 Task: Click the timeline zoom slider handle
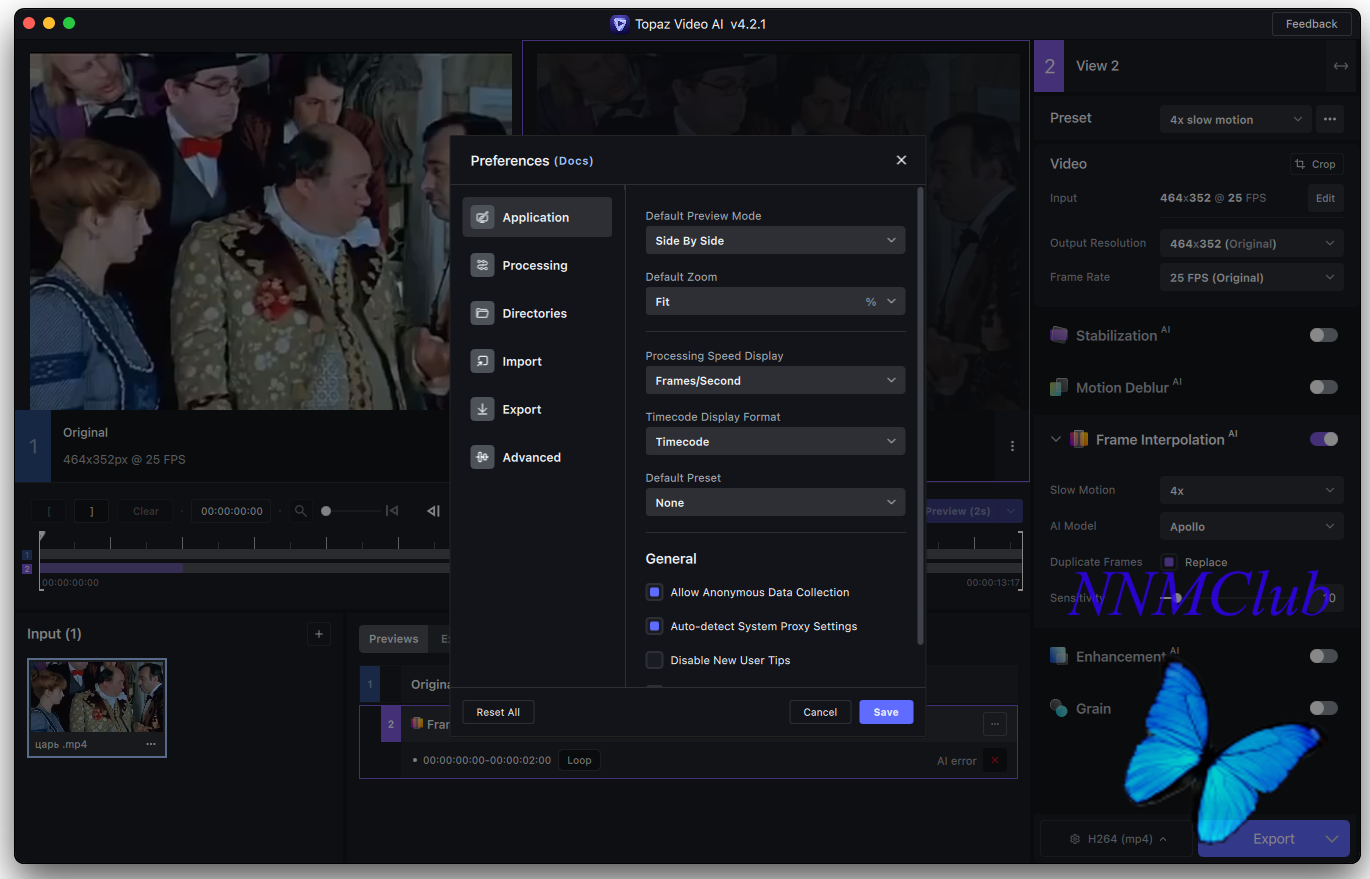(x=326, y=511)
